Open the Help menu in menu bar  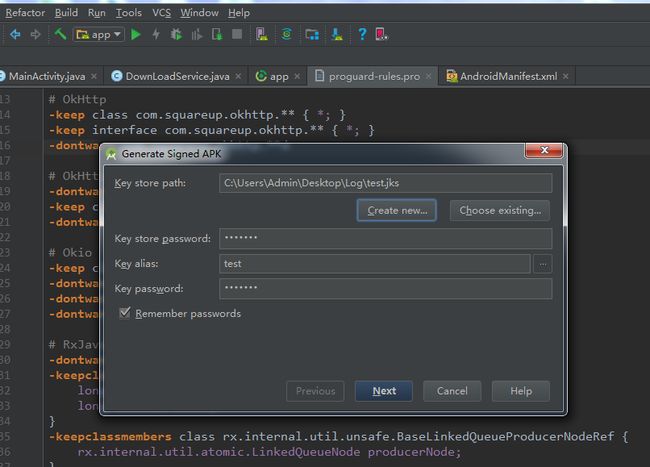click(239, 13)
